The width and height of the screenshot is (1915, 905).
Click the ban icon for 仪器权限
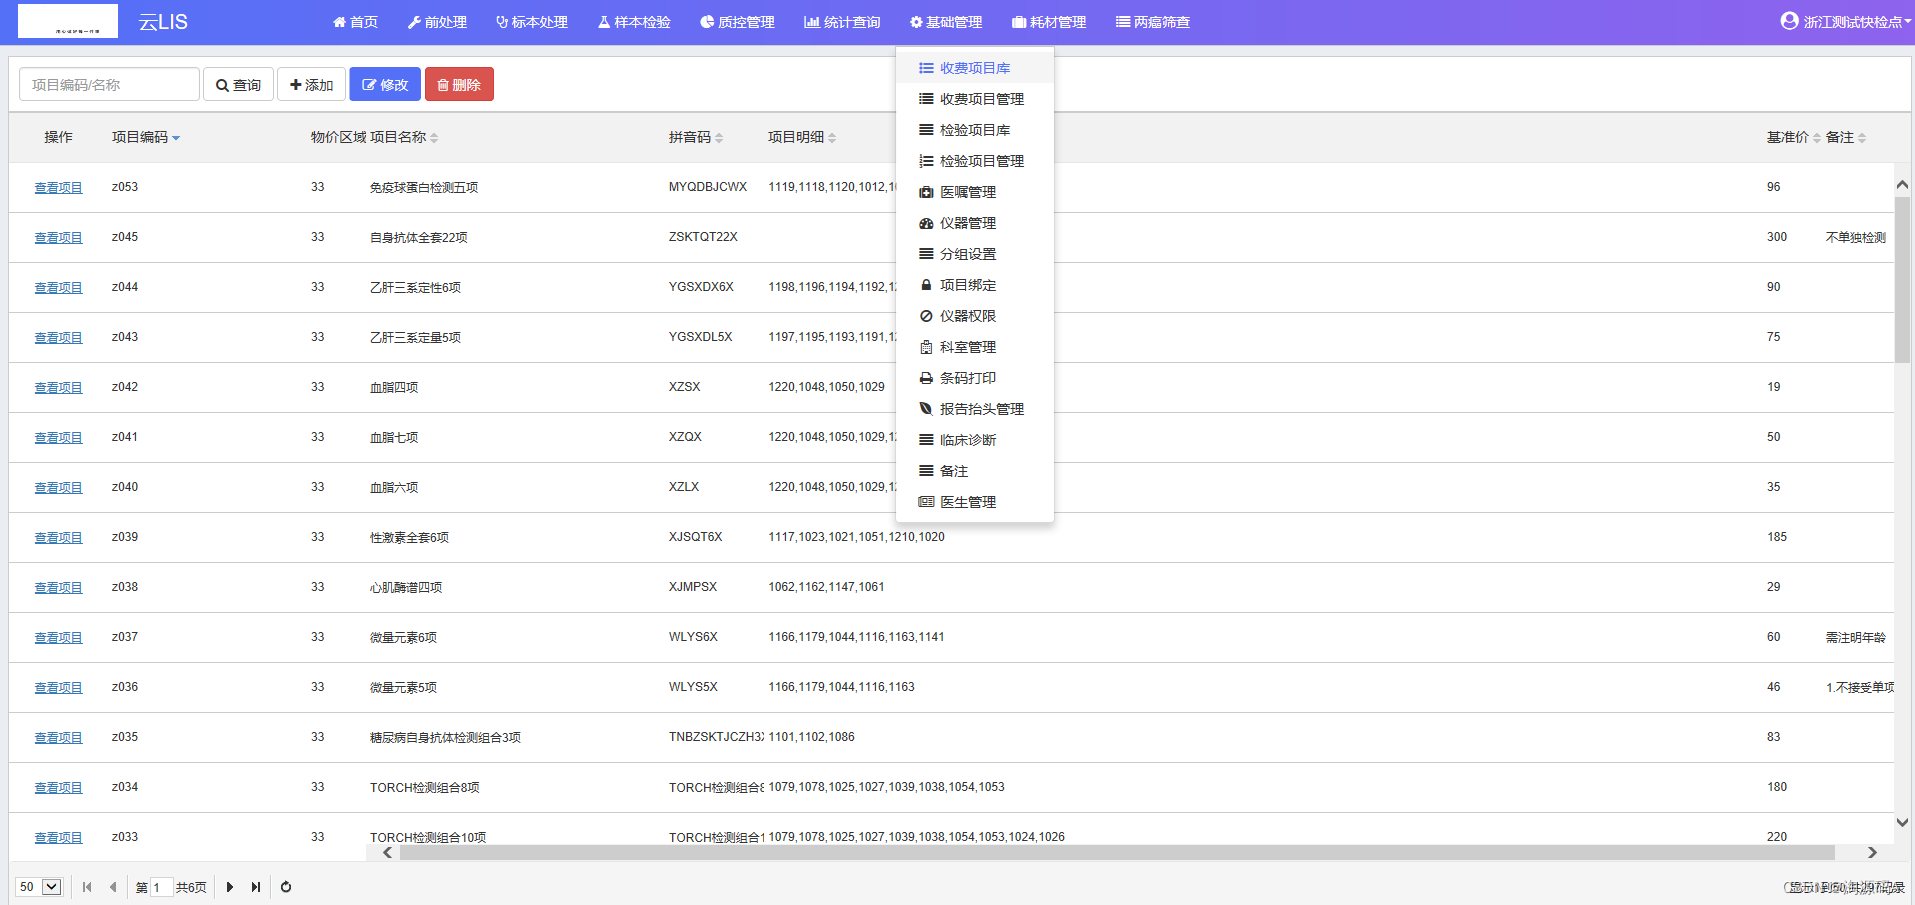[926, 316]
